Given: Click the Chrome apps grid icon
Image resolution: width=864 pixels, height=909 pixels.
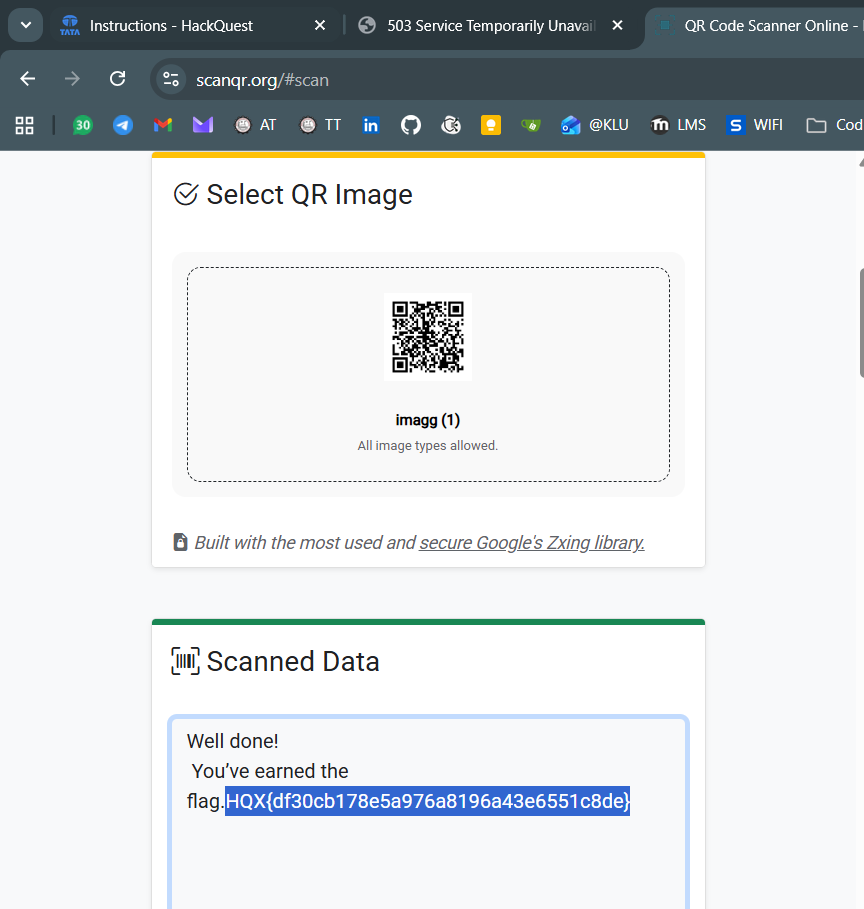Looking at the screenshot, I should [25, 125].
